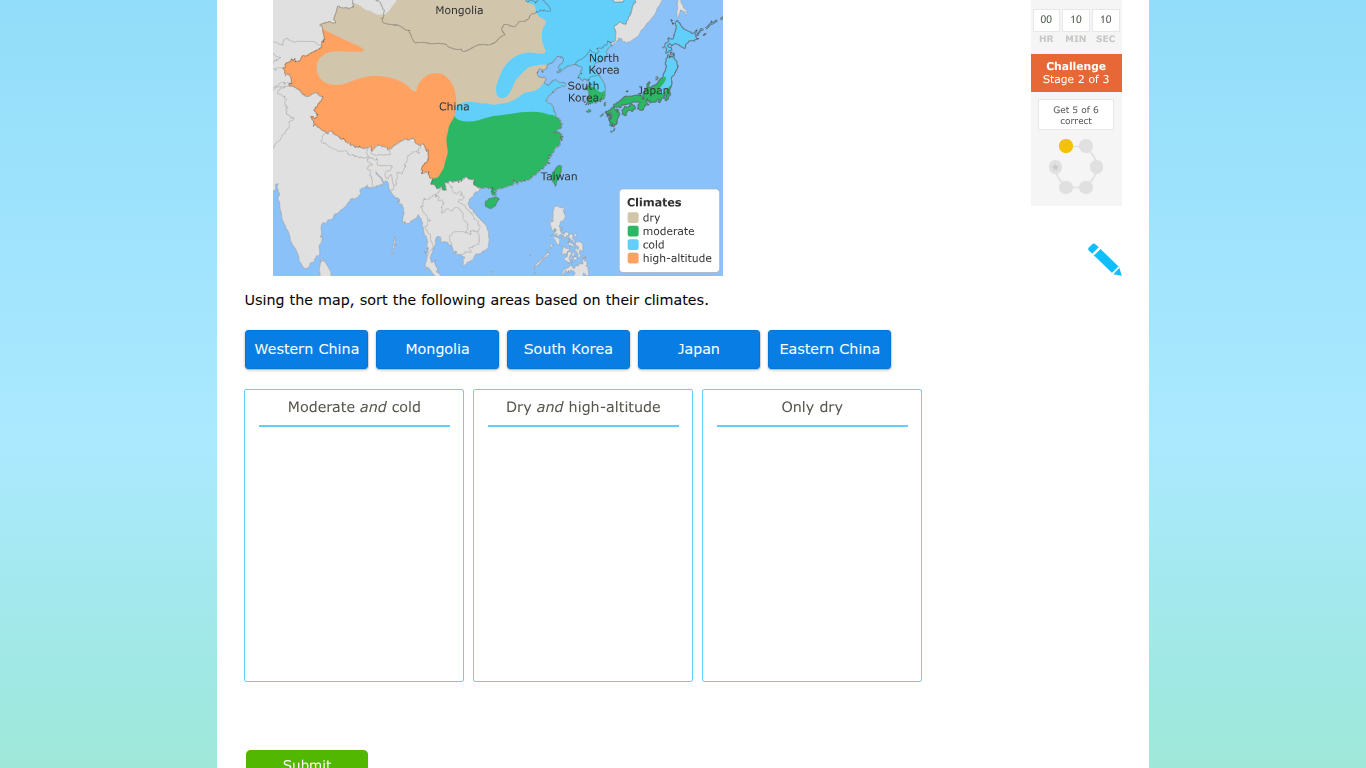This screenshot has width=1366, height=768.
Task: Click the moderate climate legend swatch
Action: point(634,231)
